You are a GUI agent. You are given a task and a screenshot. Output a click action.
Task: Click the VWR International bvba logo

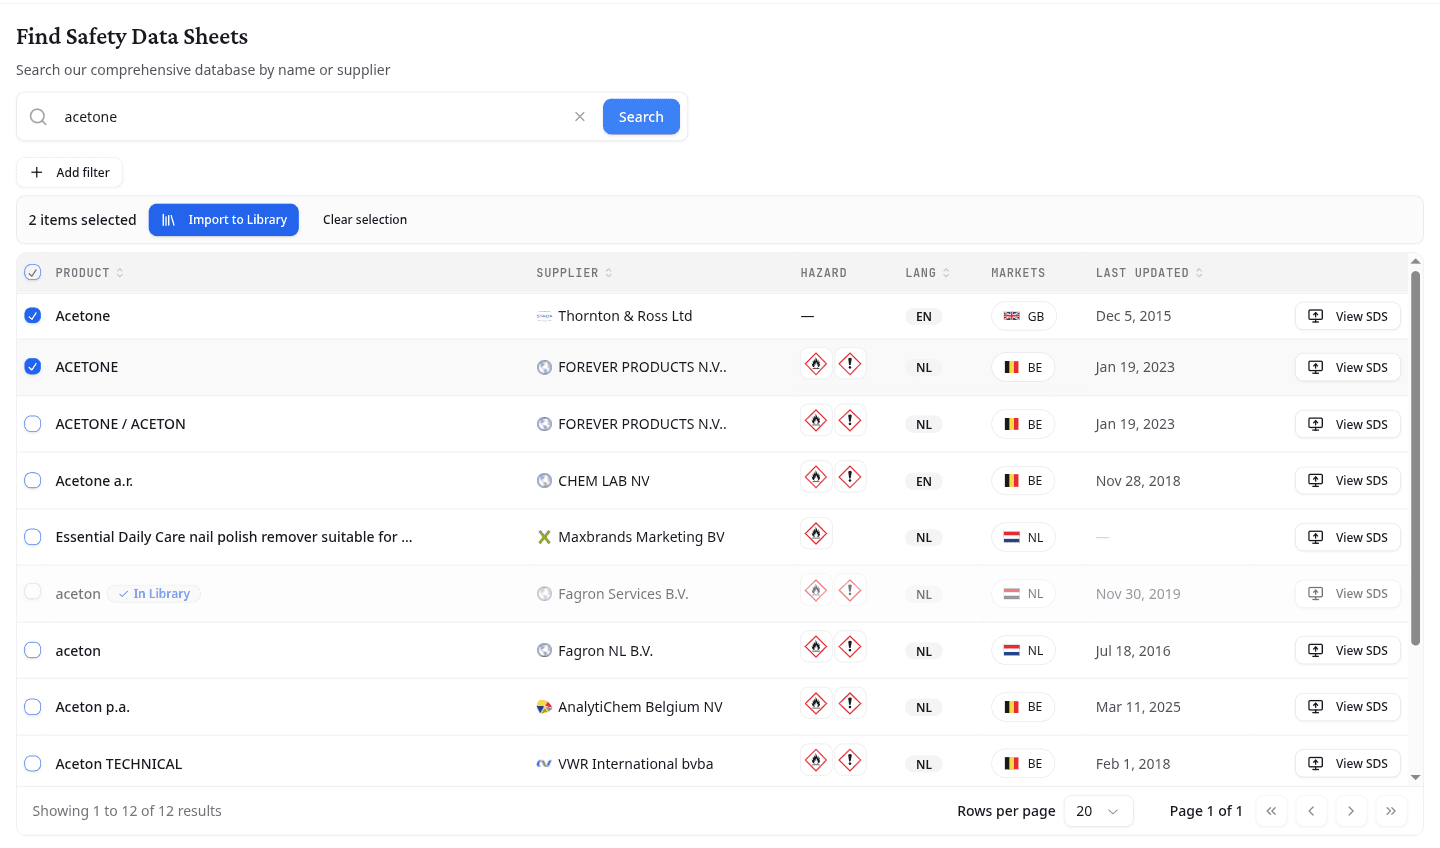(544, 764)
